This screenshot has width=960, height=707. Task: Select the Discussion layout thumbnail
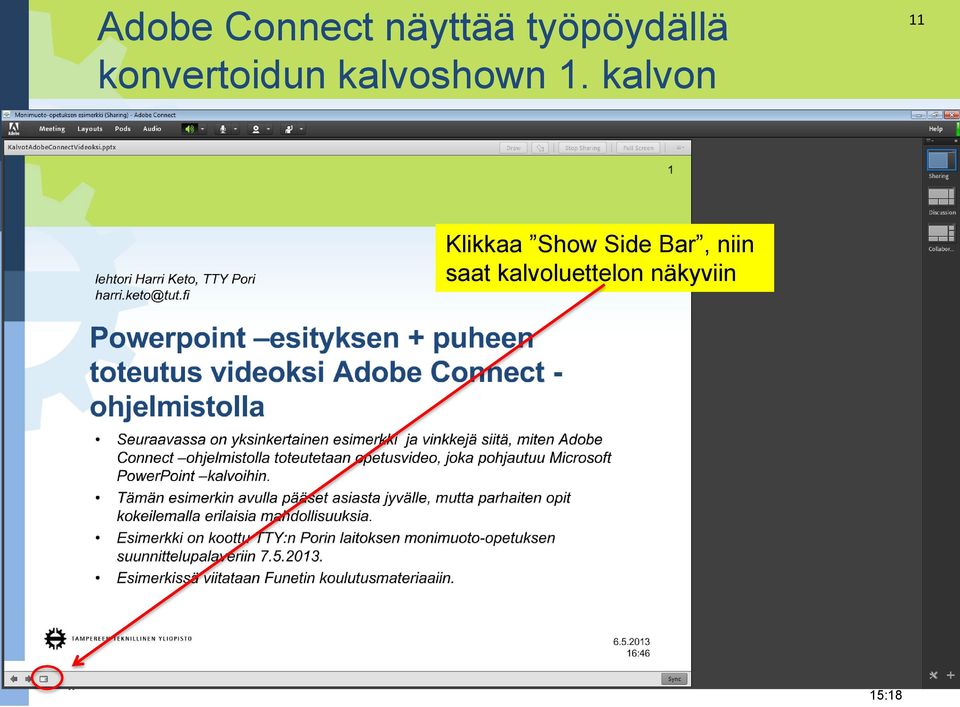tap(941, 196)
